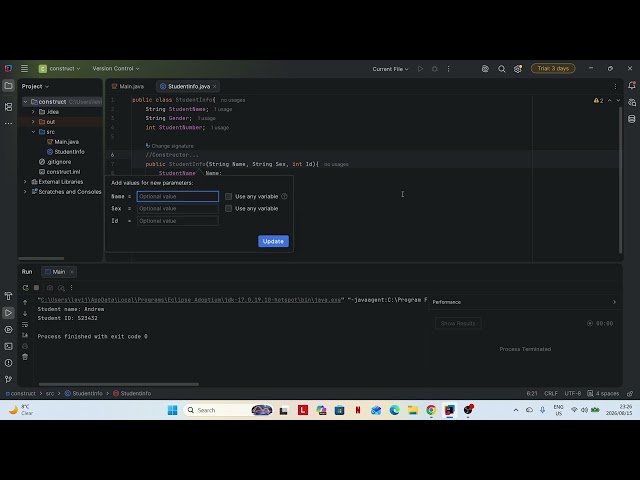Click the 'Change signature' inlay hint
Viewport: 640px width, 480px height.
pyautogui.click(x=169, y=146)
